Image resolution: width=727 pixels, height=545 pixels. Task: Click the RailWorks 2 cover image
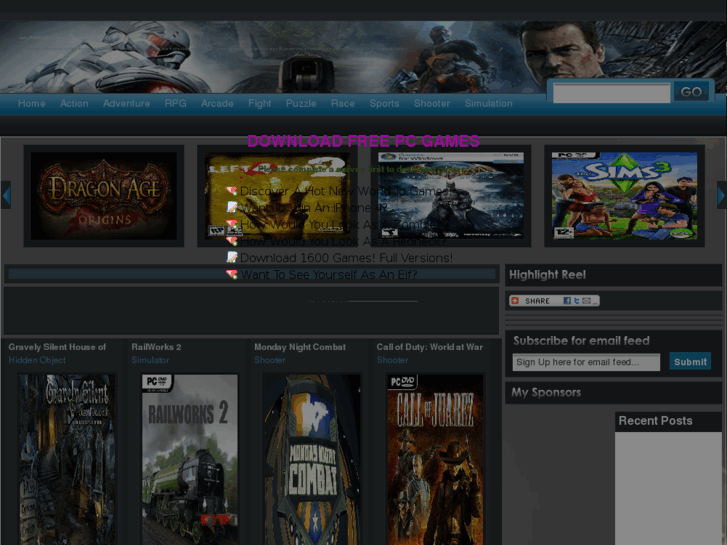pos(190,460)
